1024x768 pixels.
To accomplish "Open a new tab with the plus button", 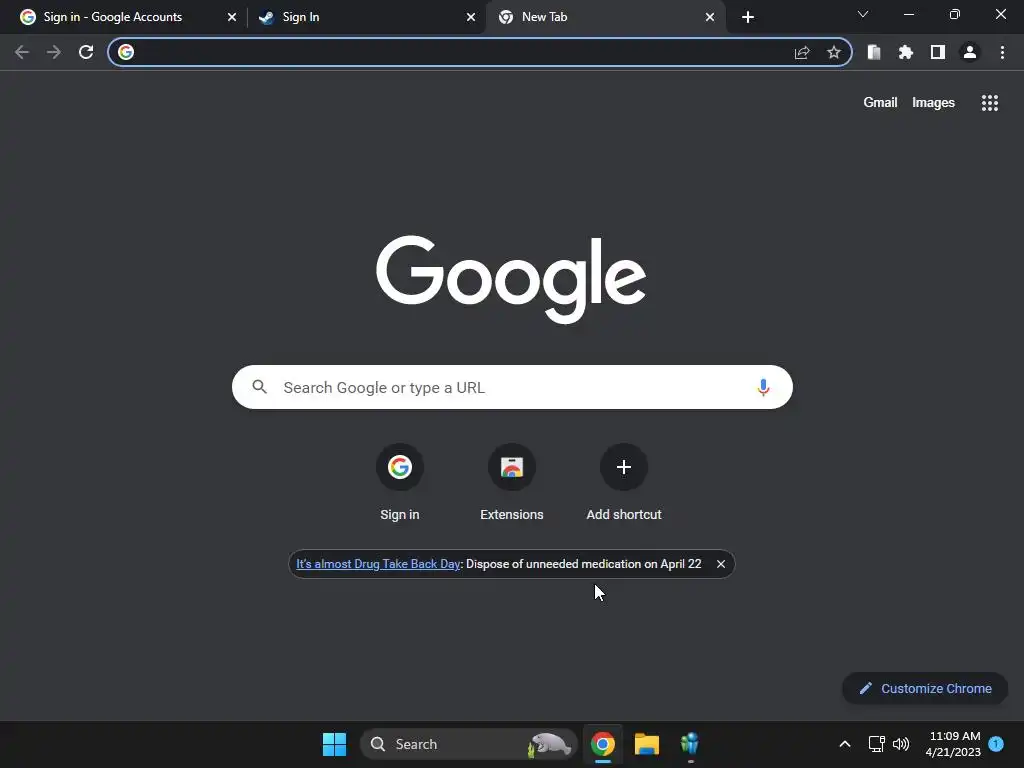I will point(748,17).
